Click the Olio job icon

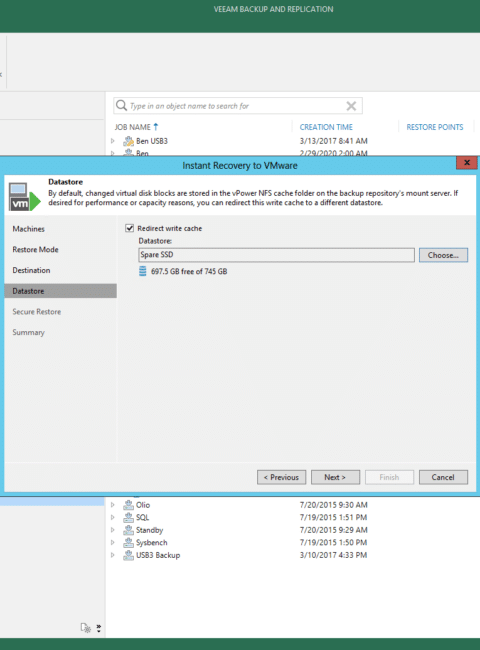(x=128, y=505)
